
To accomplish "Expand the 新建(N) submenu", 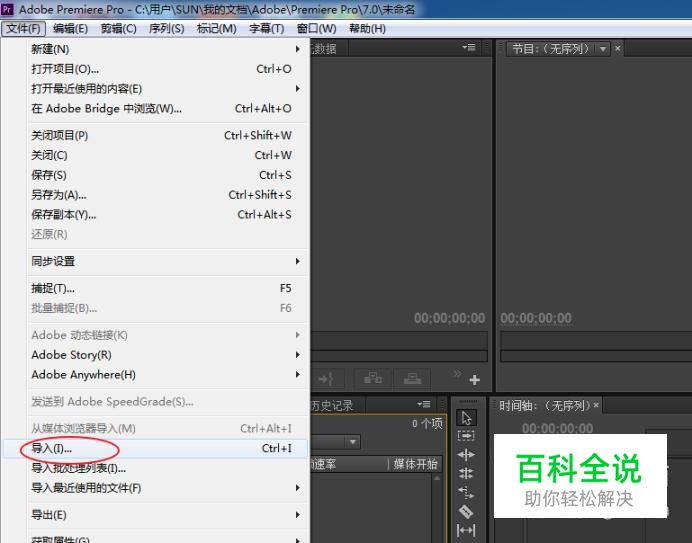I will 166,49.
